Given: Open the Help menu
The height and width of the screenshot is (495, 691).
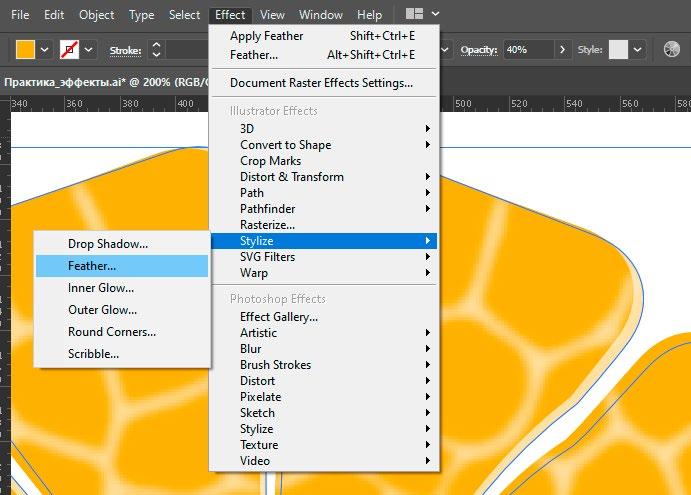Looking at the screenshot, I should 369,15.
